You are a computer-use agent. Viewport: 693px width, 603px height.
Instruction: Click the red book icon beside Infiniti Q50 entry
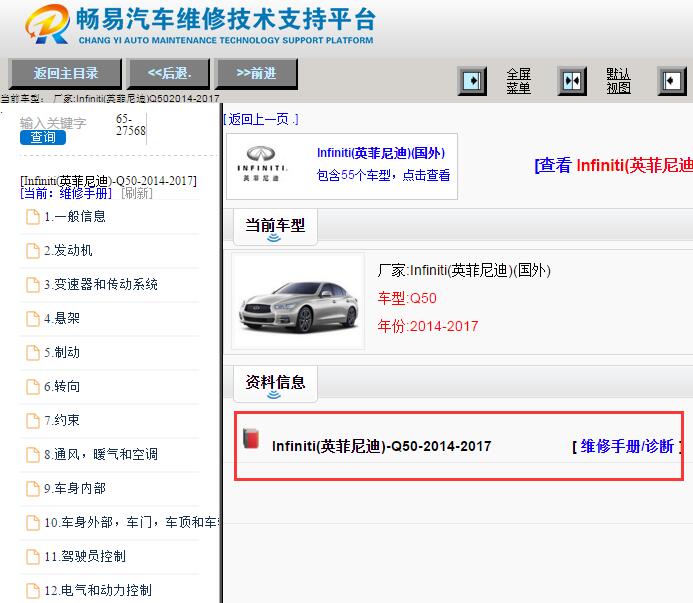[x=251, y=439]
